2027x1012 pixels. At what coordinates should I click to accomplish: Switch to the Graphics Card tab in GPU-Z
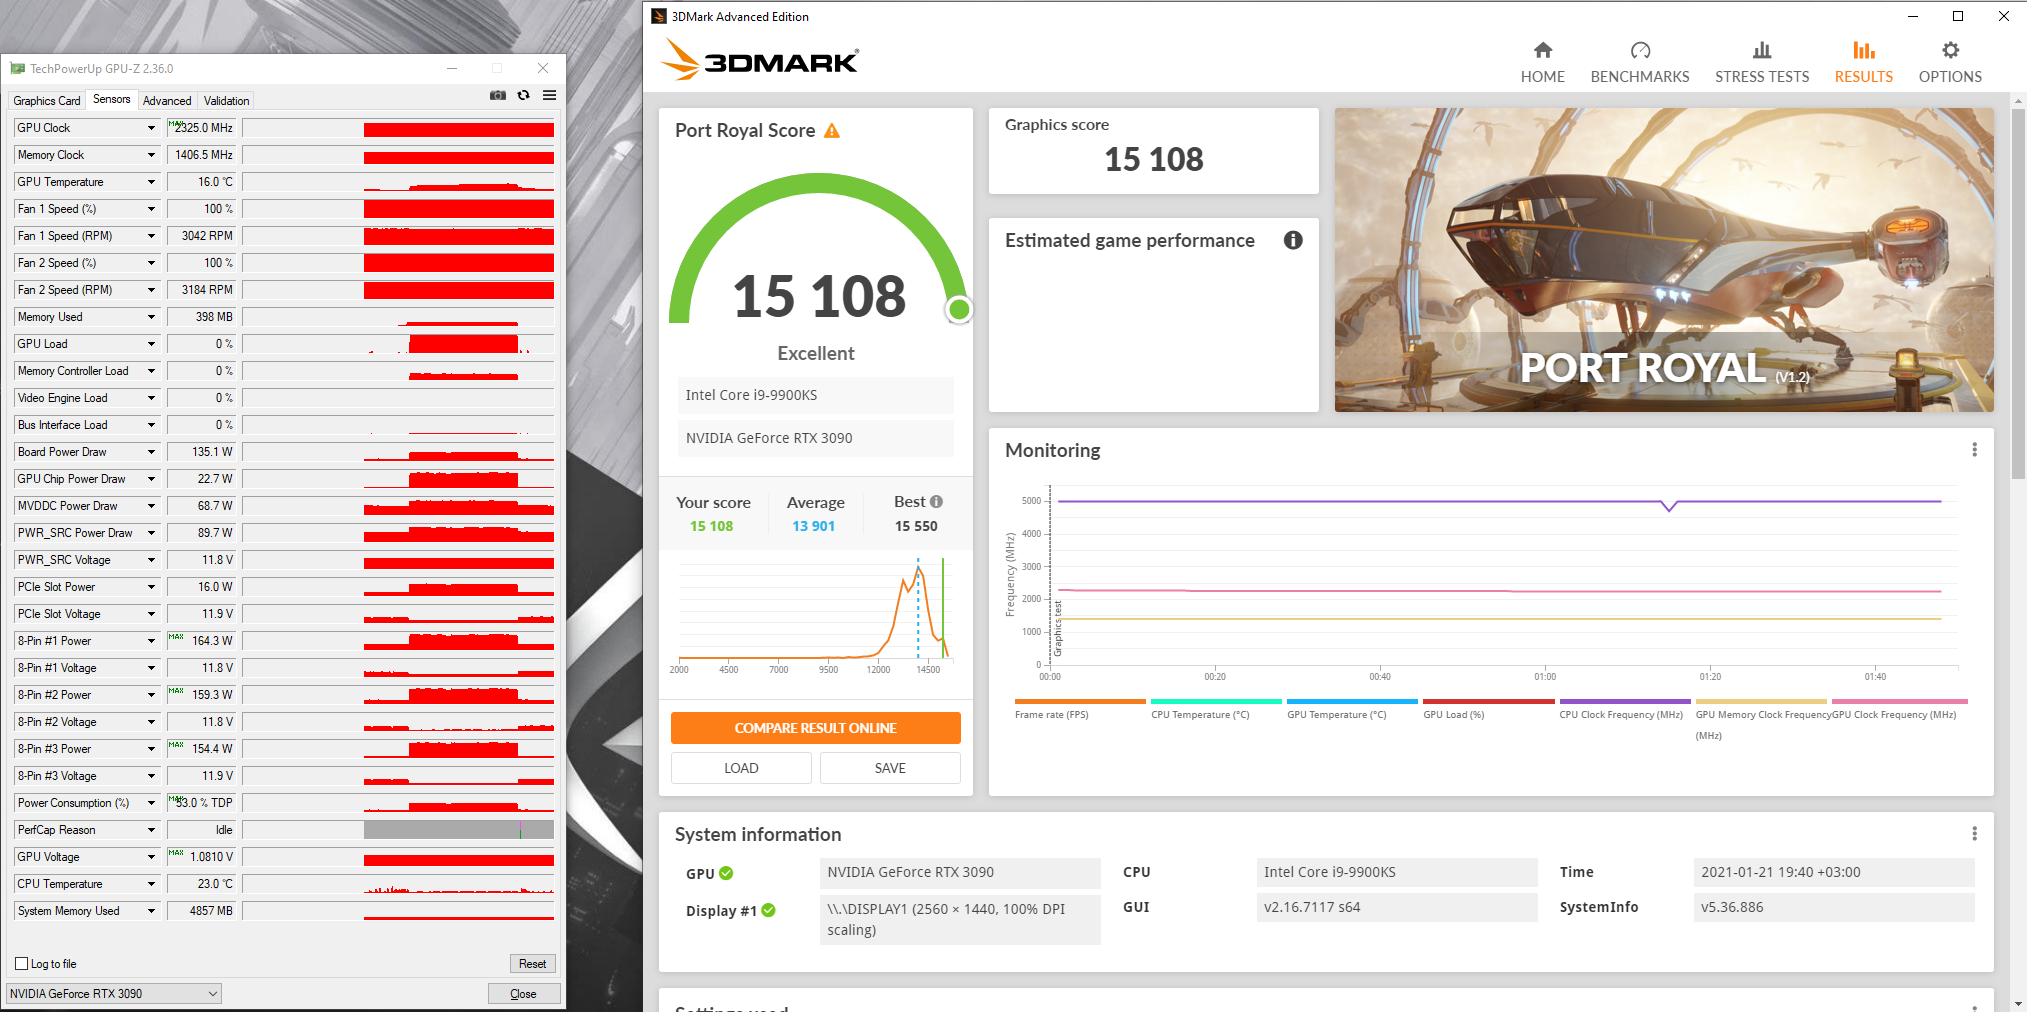pos(47,101)
